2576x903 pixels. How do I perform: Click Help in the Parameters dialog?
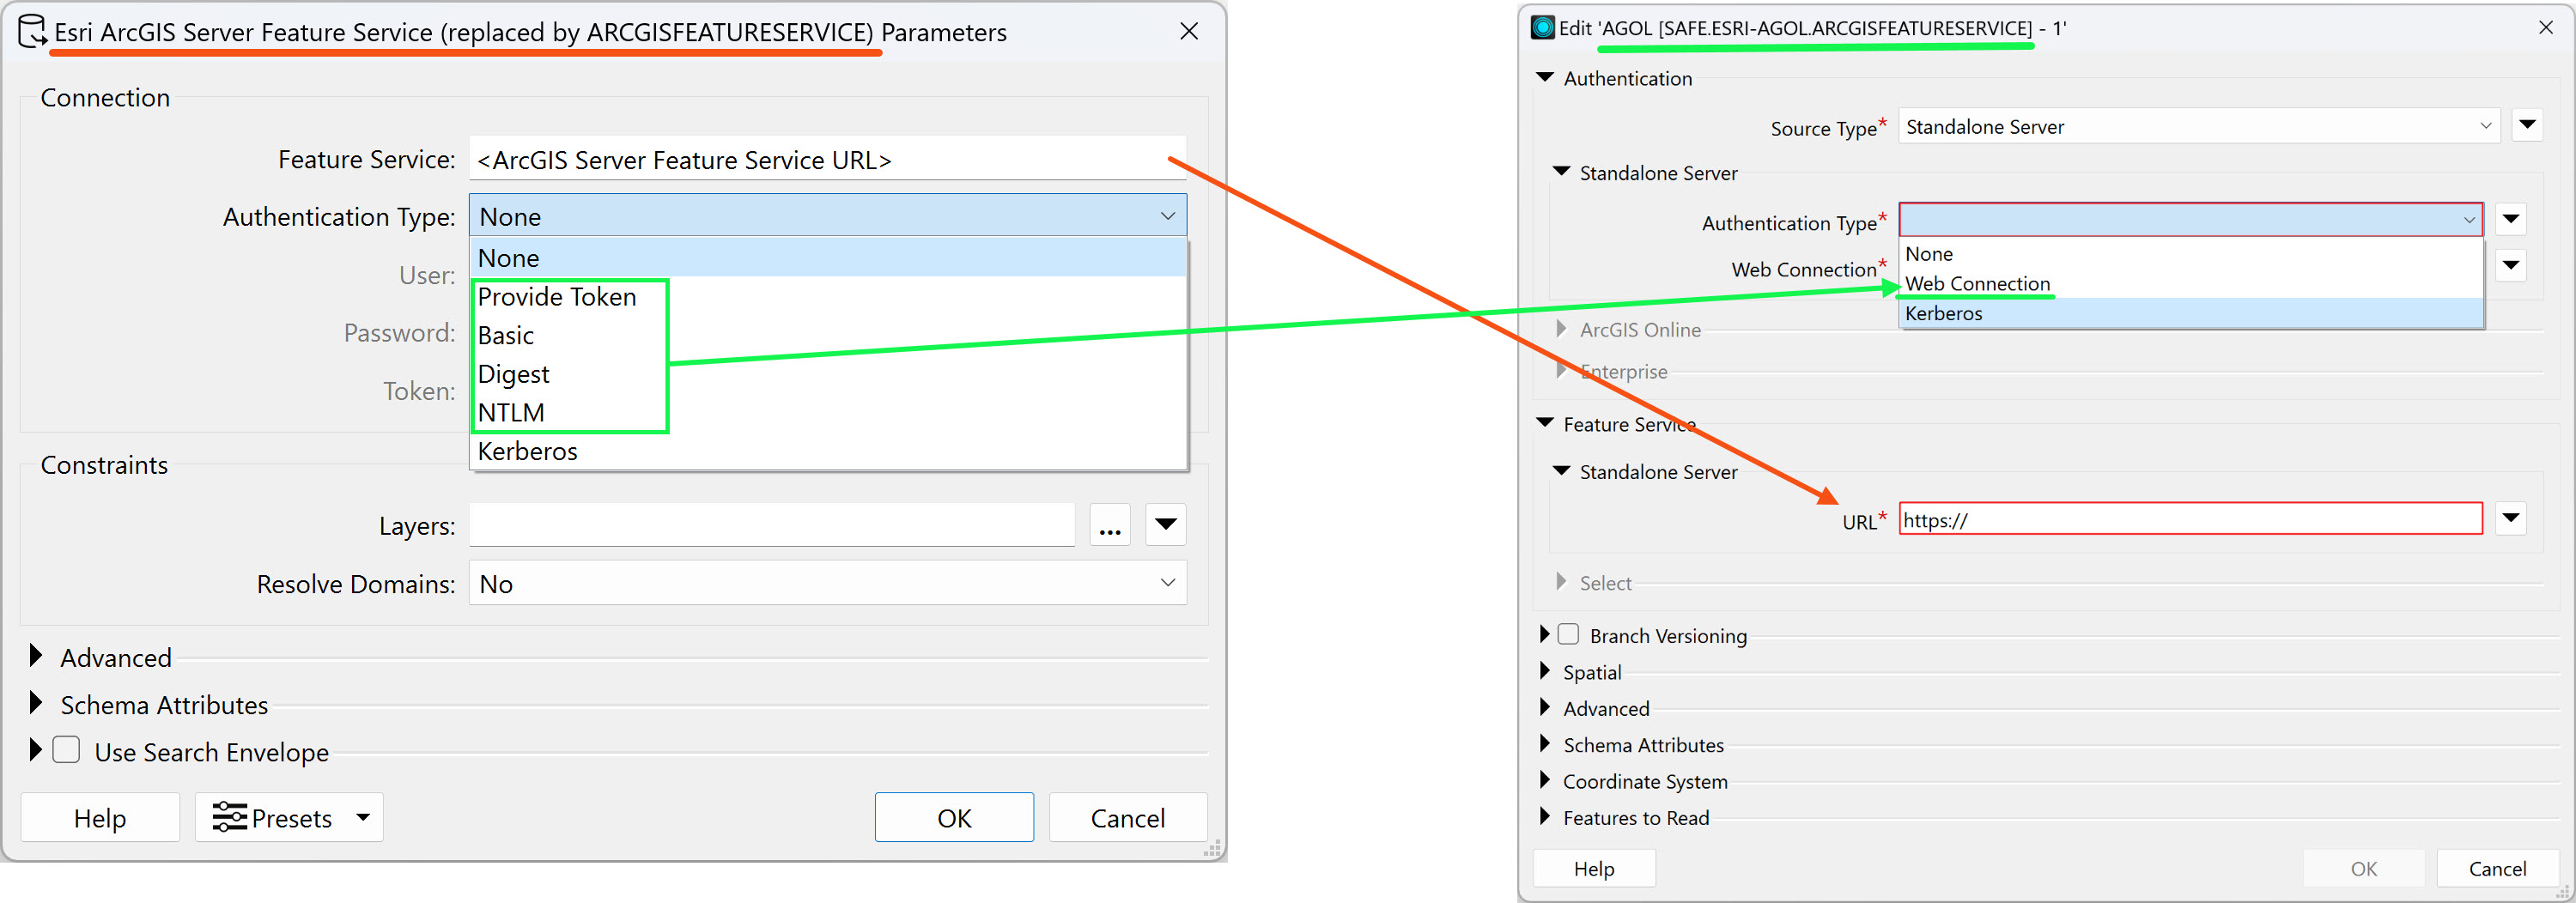coord(100,818)
